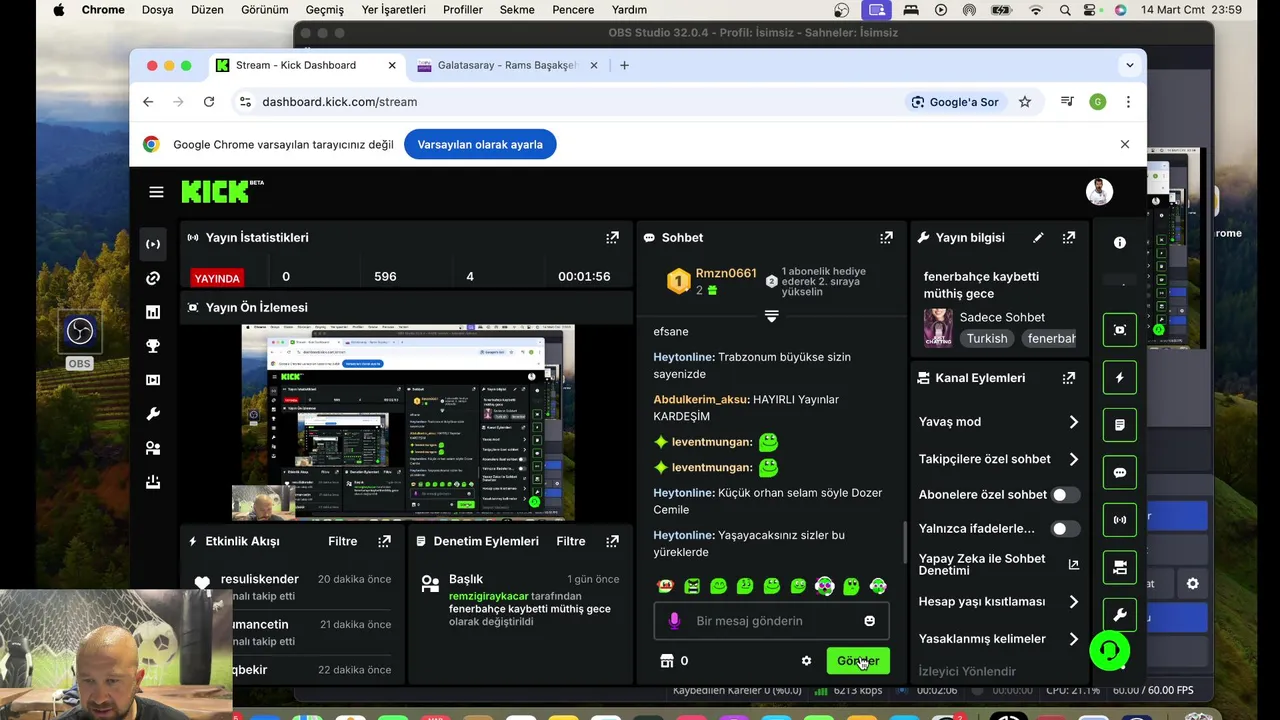Select the Turkish language tag
The width and height of the screenshot is (1280, 720).
(x=987, y=339)
